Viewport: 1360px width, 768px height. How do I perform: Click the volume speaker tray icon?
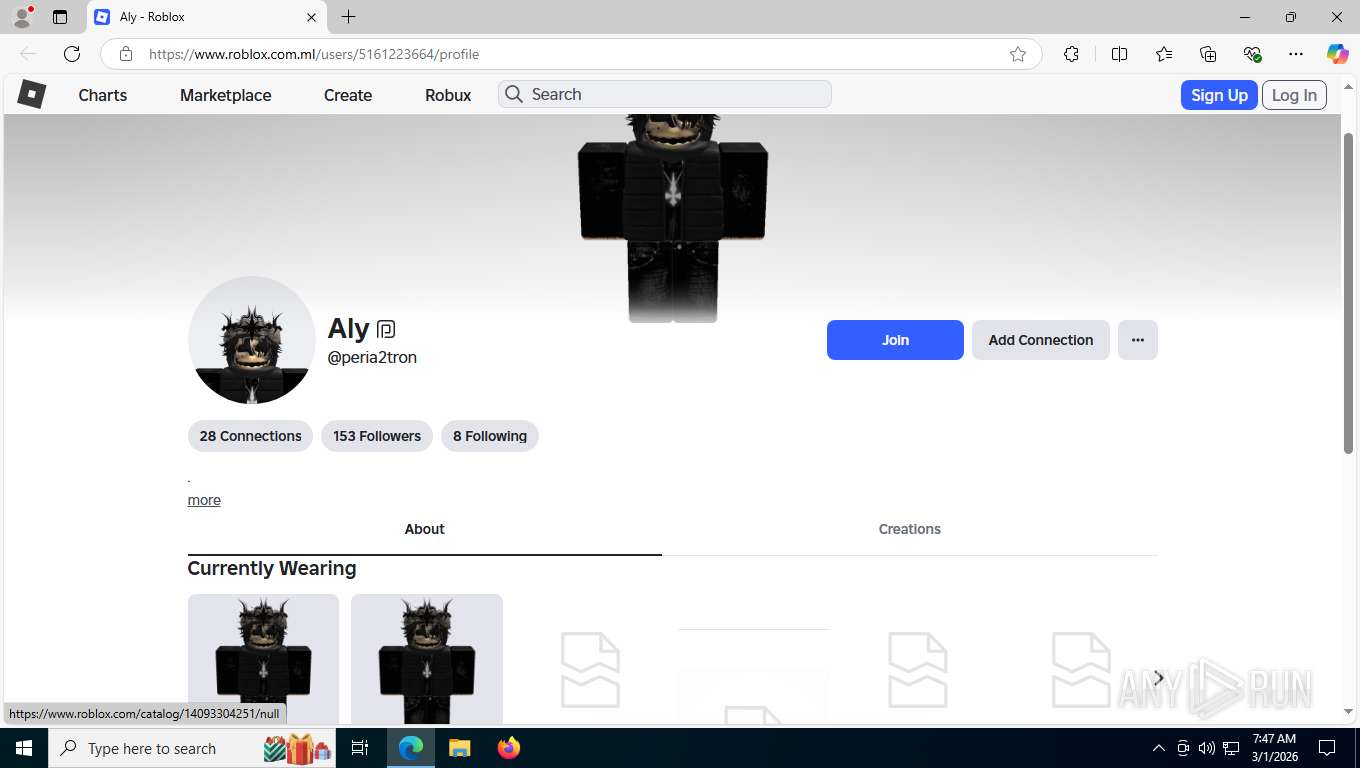point(1206,748)
